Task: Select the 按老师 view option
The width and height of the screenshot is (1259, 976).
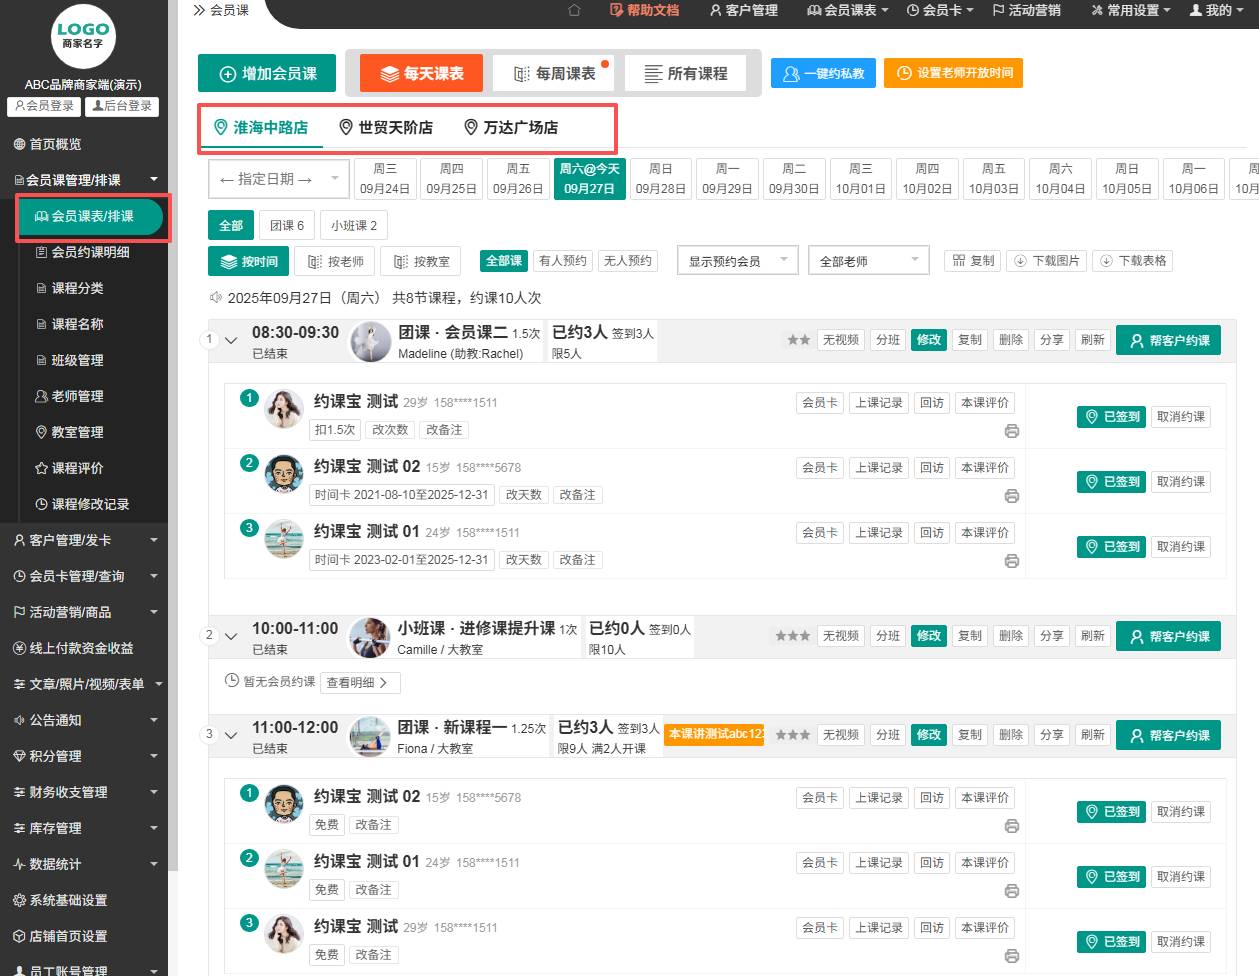Action: (x=336, y=262)
